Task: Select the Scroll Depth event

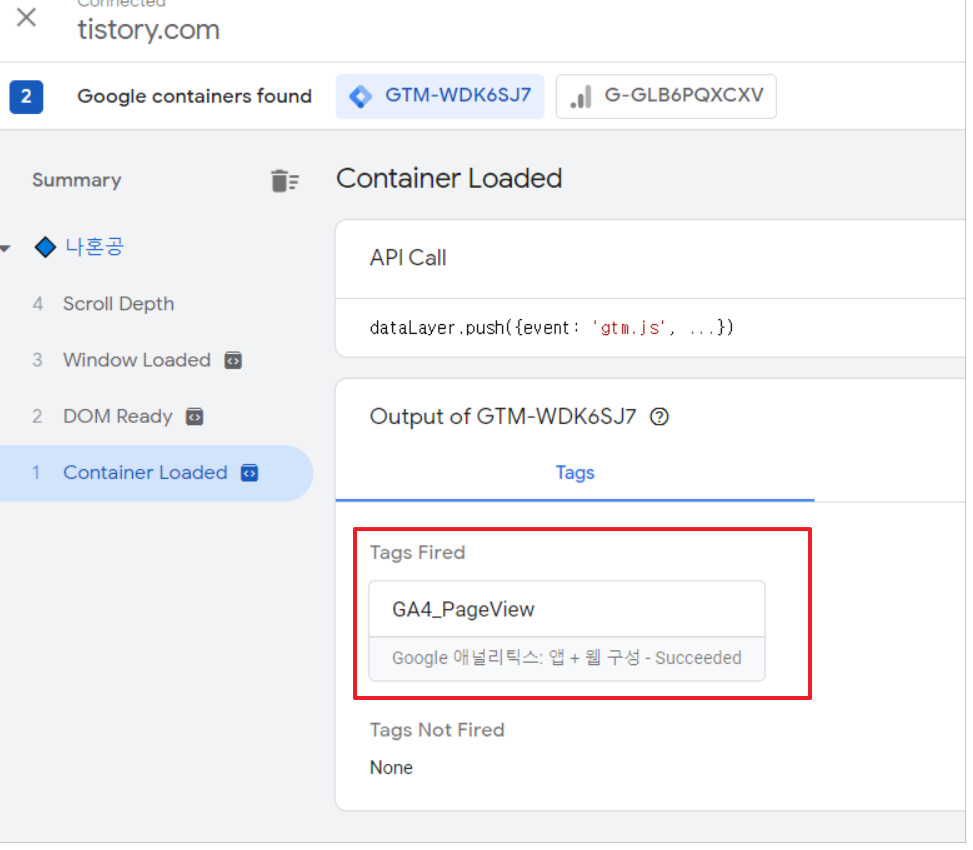Action: tap(118, 304)
